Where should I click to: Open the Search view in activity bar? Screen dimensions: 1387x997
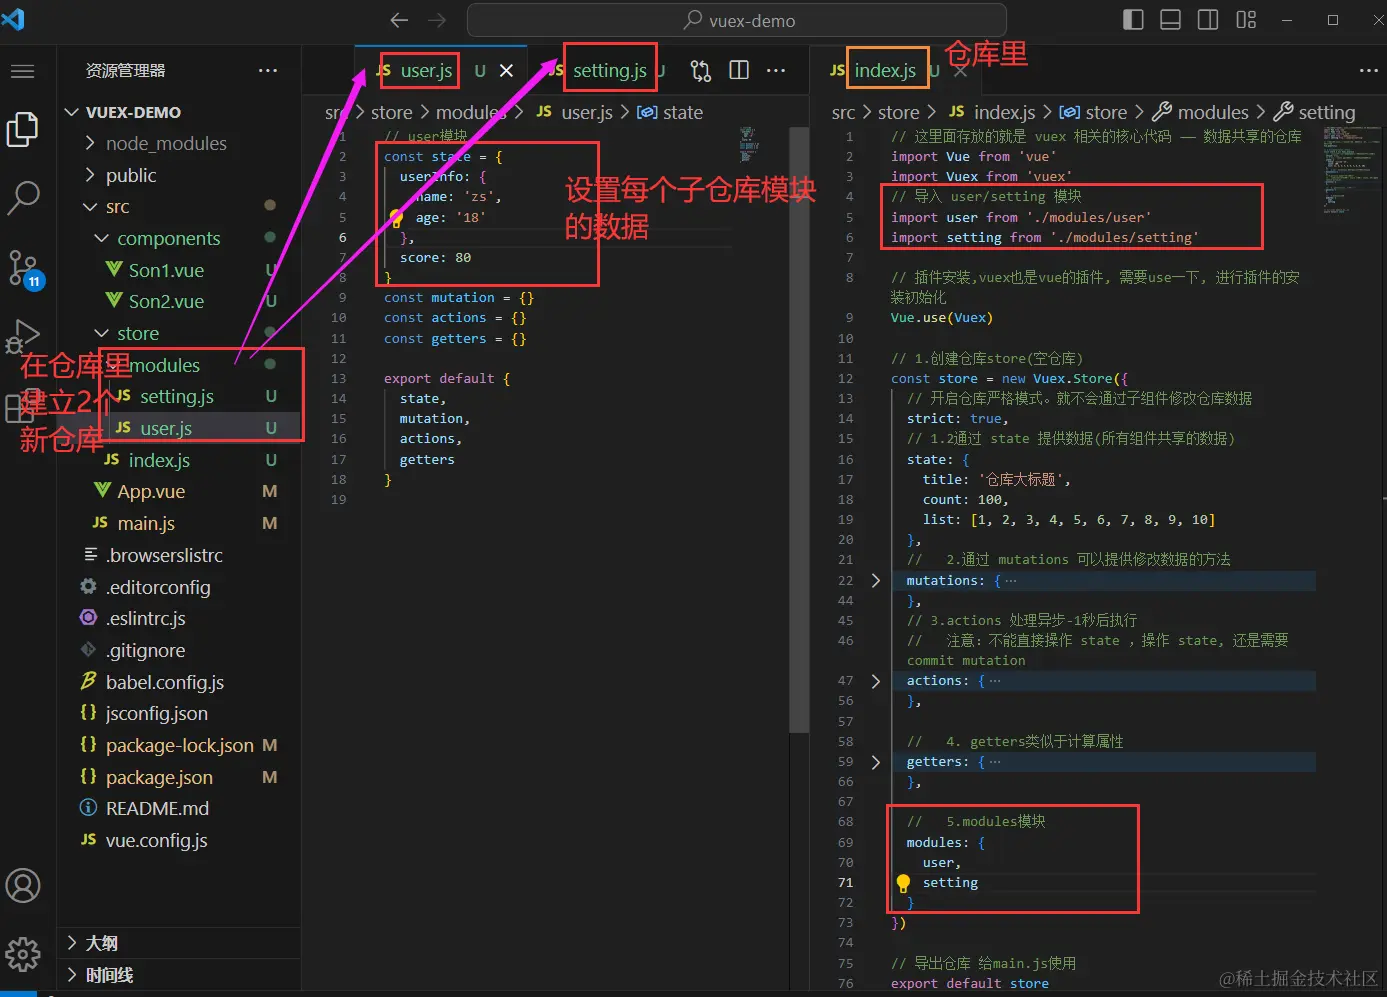coord(23,197)
